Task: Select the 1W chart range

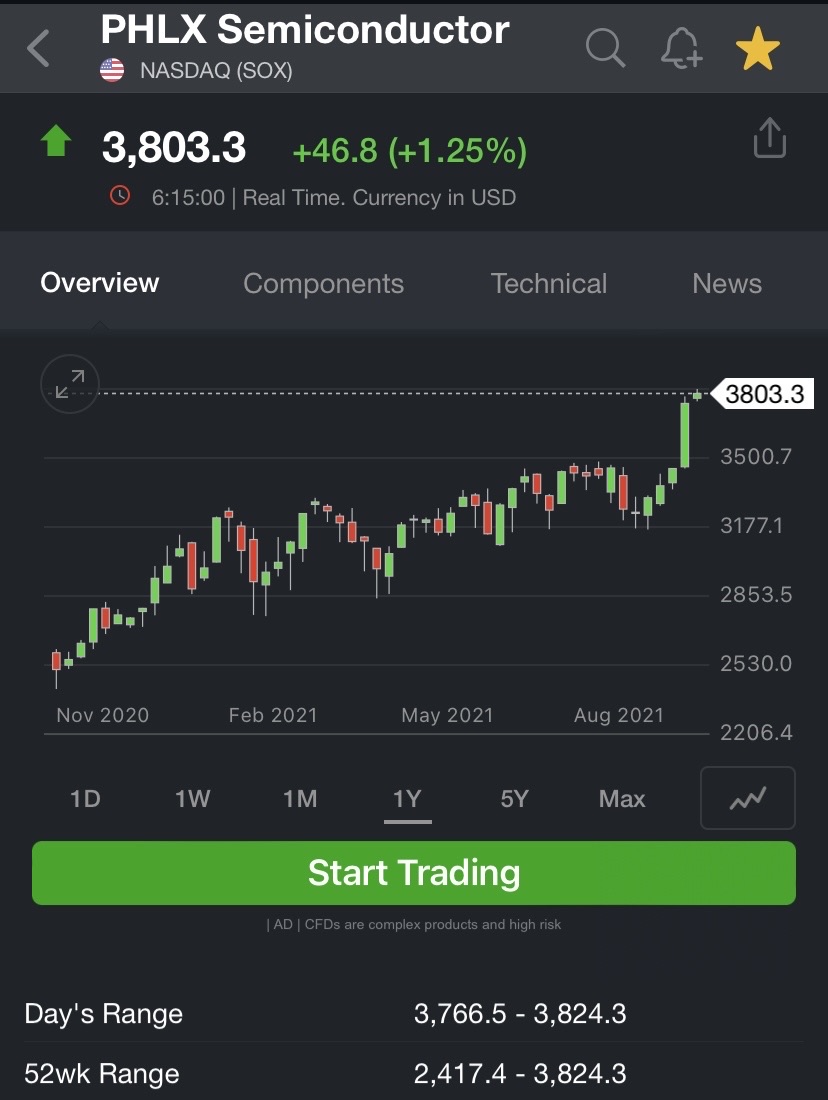Action: click(192, 798)
